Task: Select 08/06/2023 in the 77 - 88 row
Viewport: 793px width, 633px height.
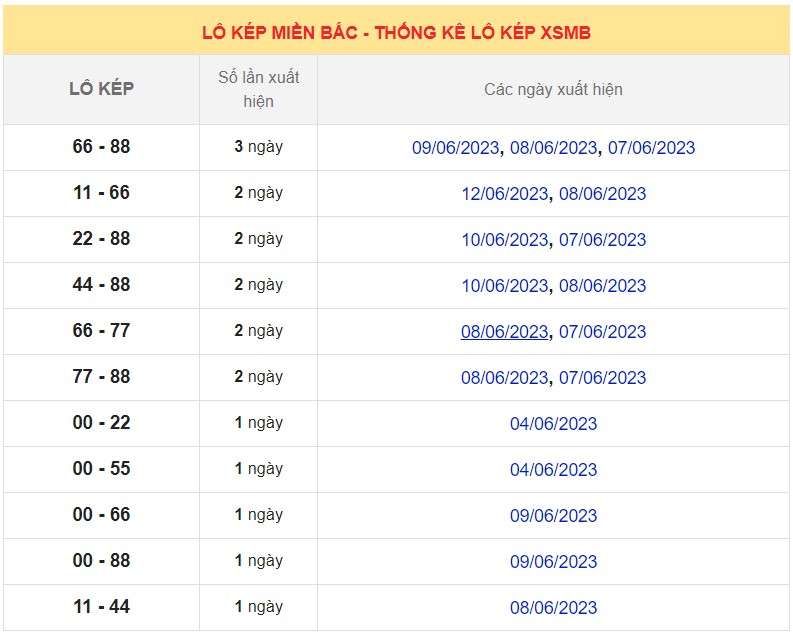Action: (505, 378)
